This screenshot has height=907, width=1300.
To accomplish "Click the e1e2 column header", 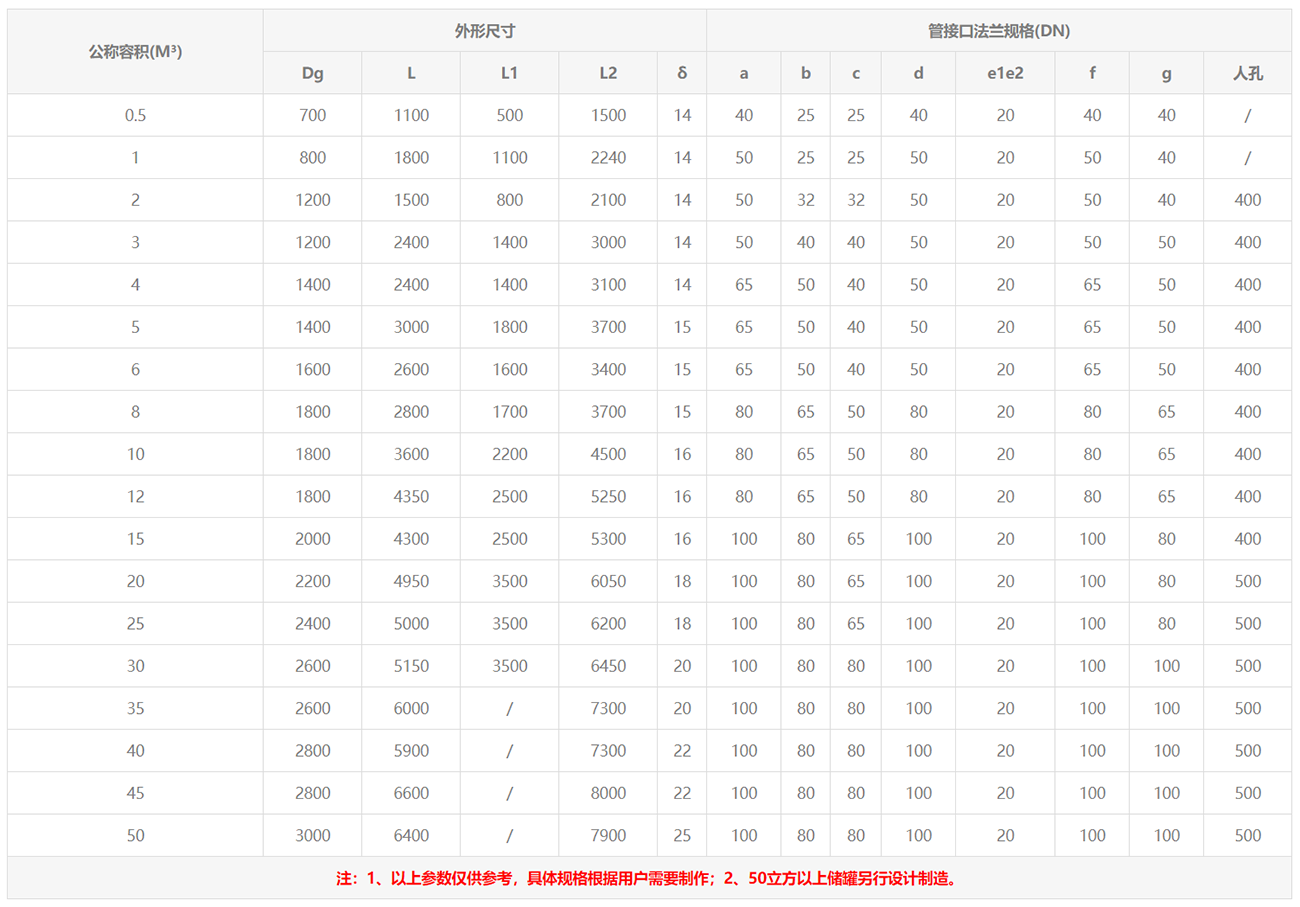I will pyautogui.click(x=1005, y=73).
